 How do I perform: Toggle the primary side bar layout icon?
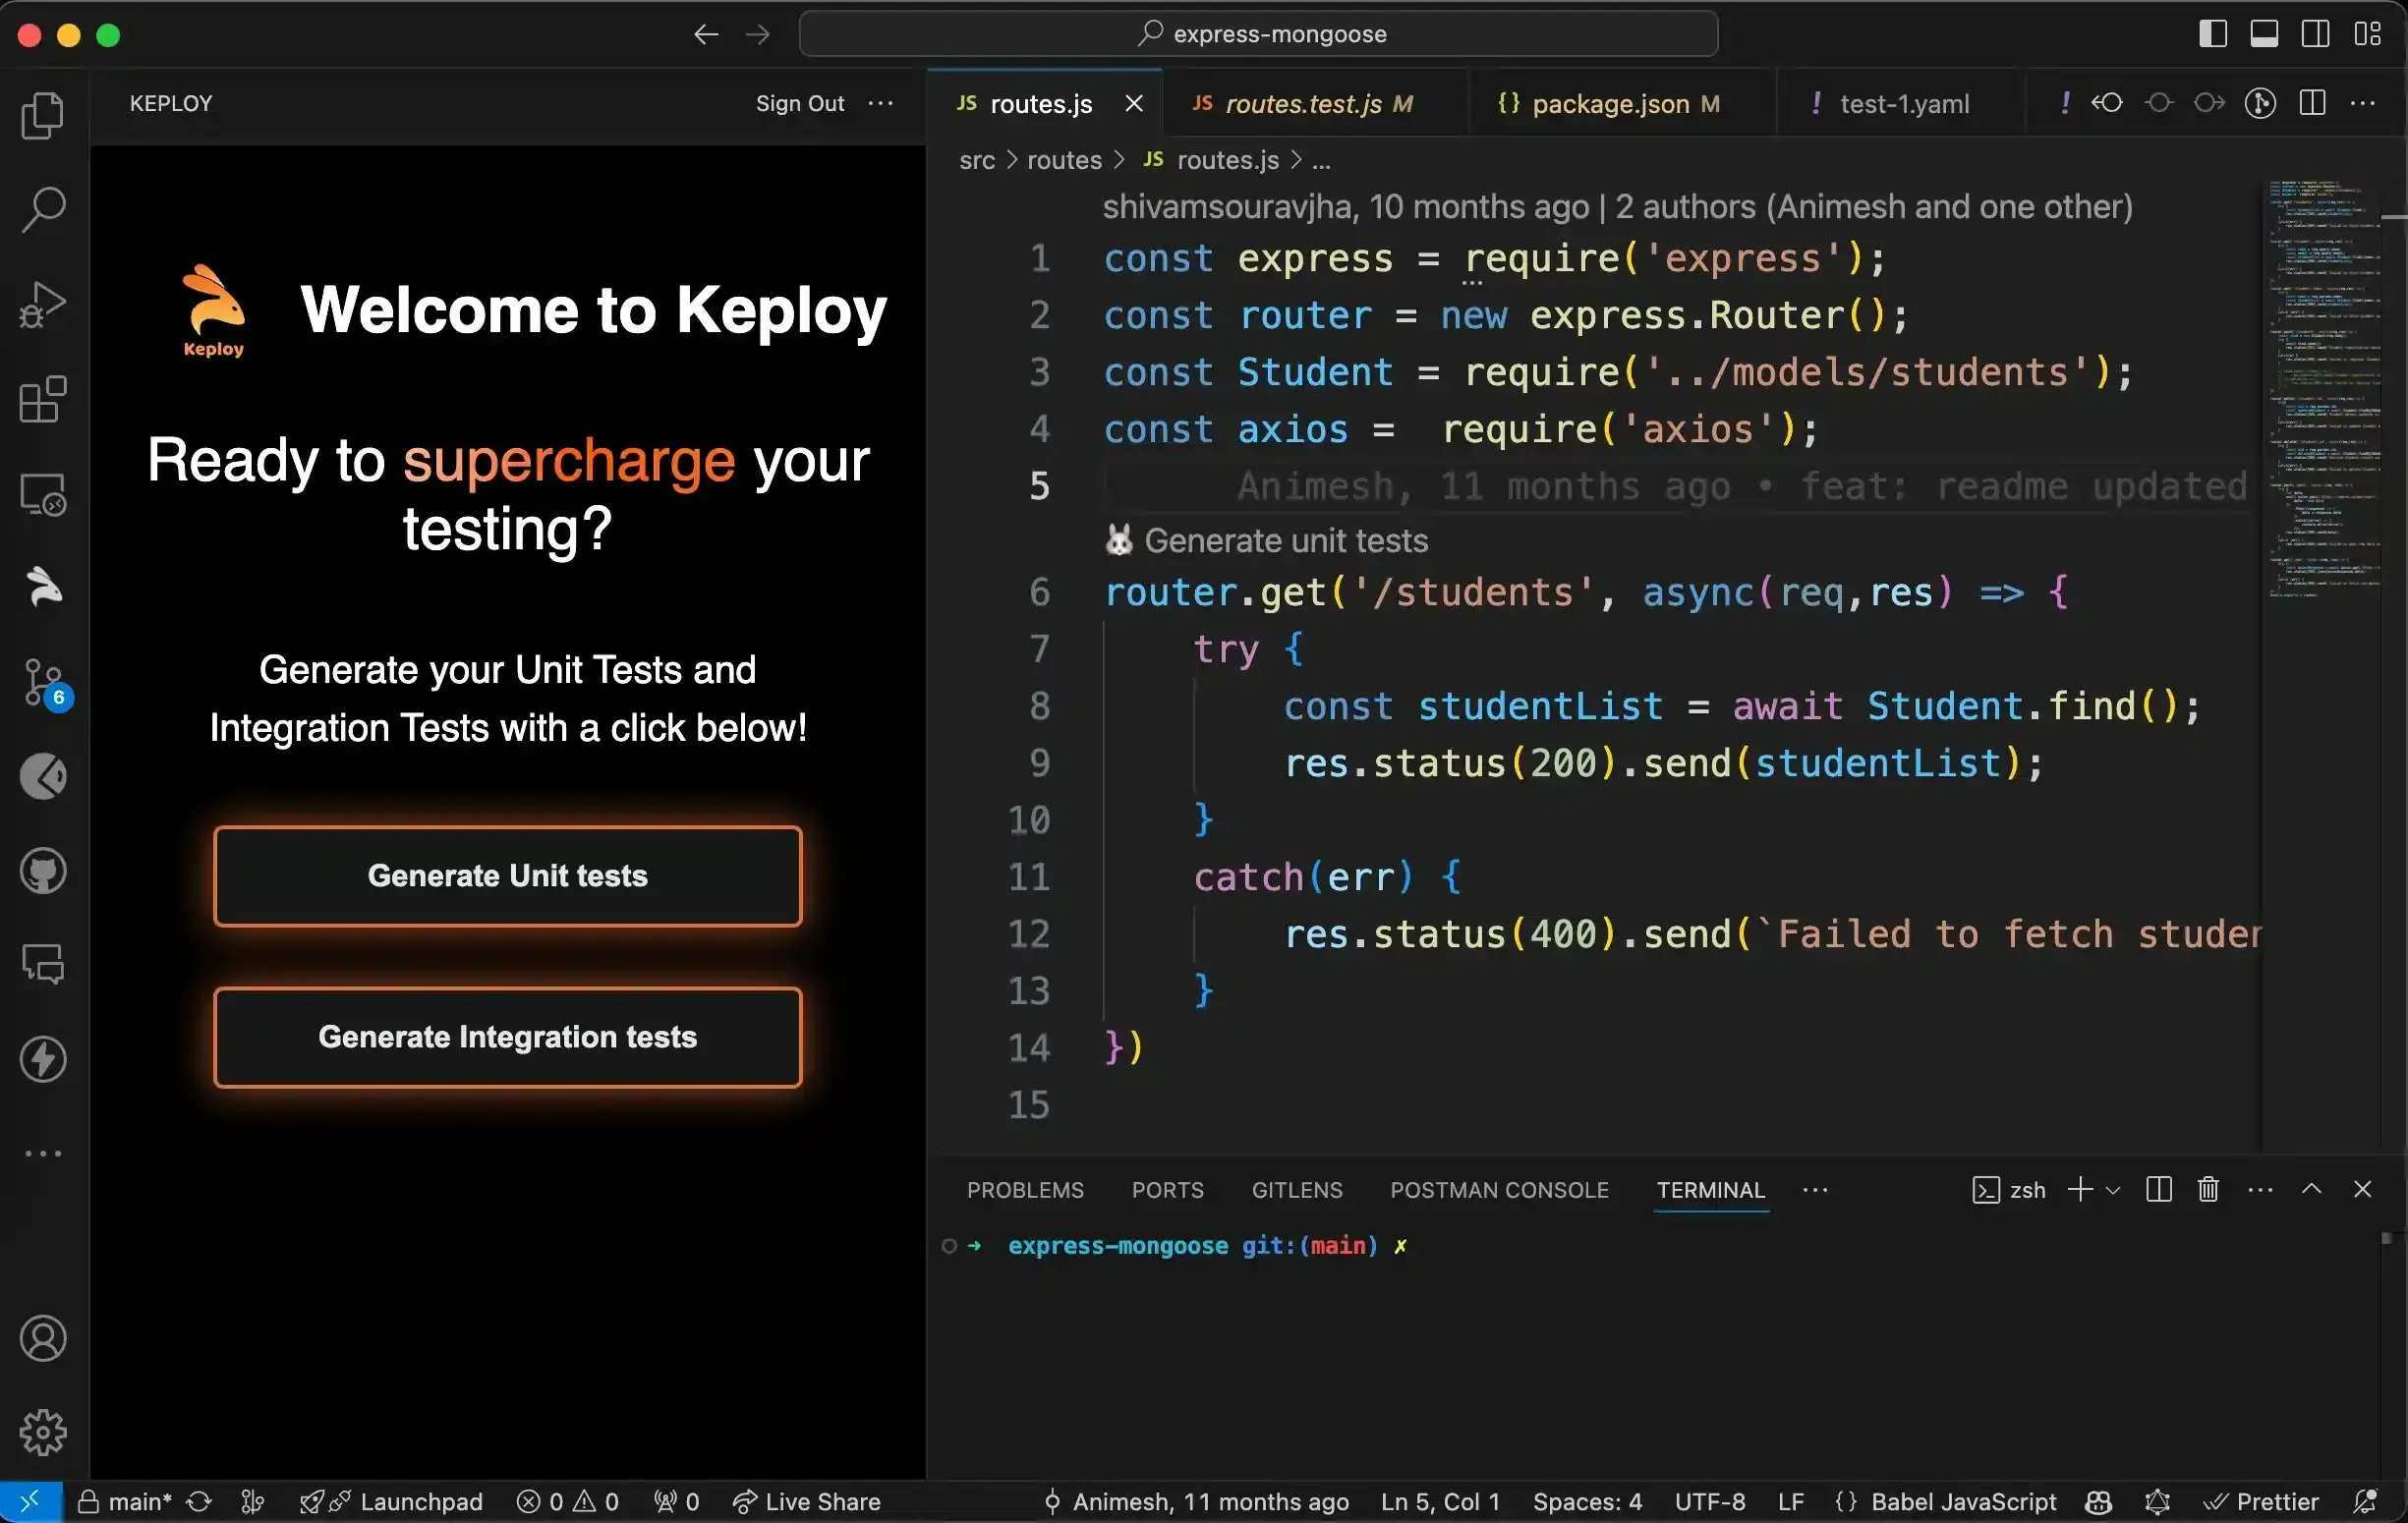pos(2213,34)
